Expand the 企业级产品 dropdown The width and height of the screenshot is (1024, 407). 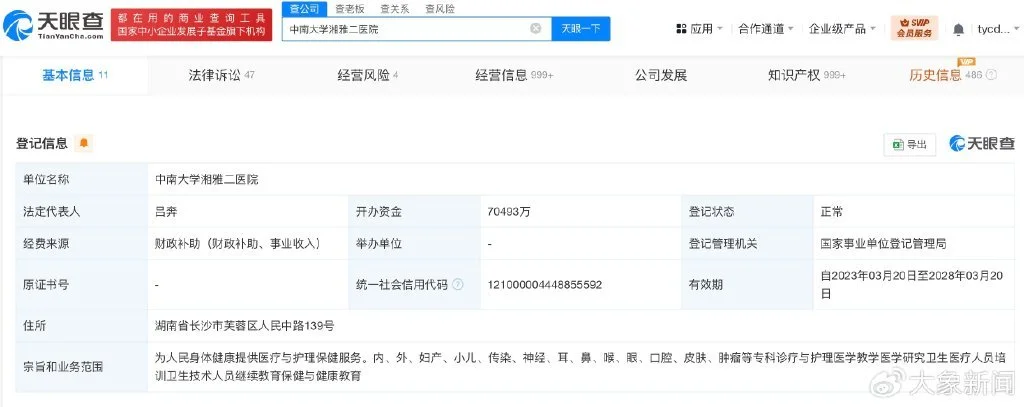pos(842,29)
